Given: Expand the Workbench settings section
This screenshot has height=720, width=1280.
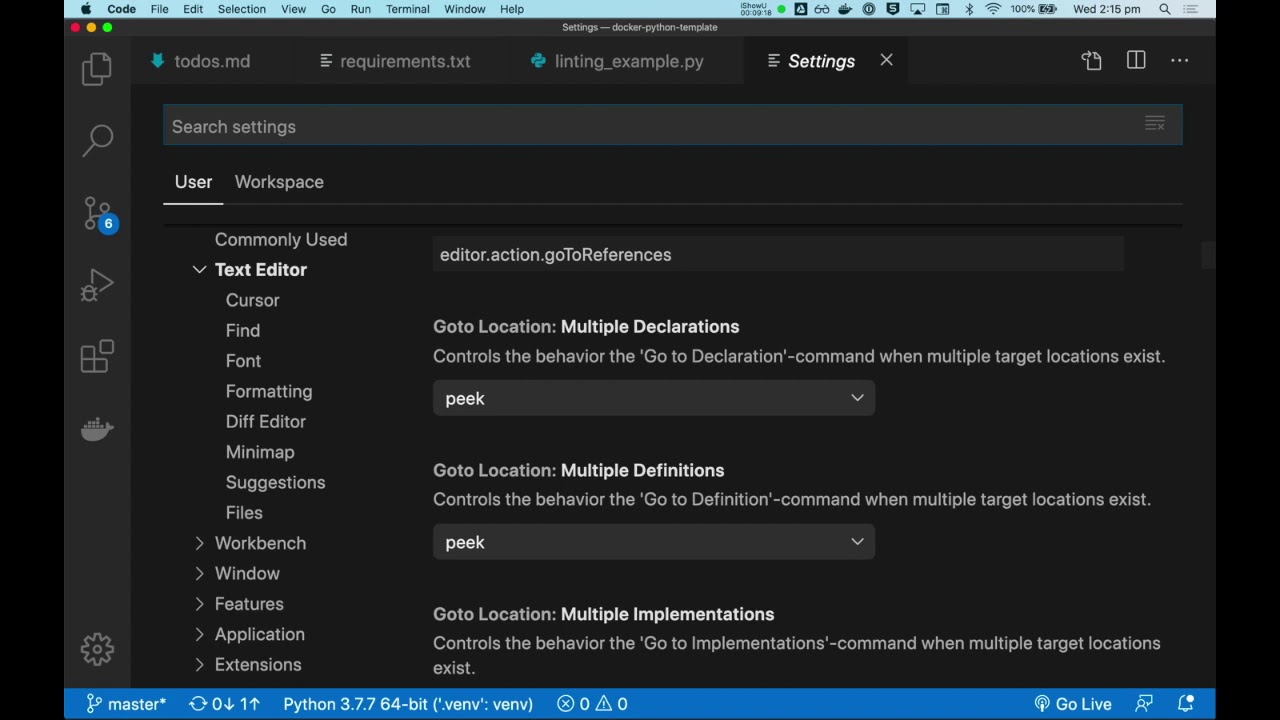Looking at the screenshot, I should [x=199, y=543].
